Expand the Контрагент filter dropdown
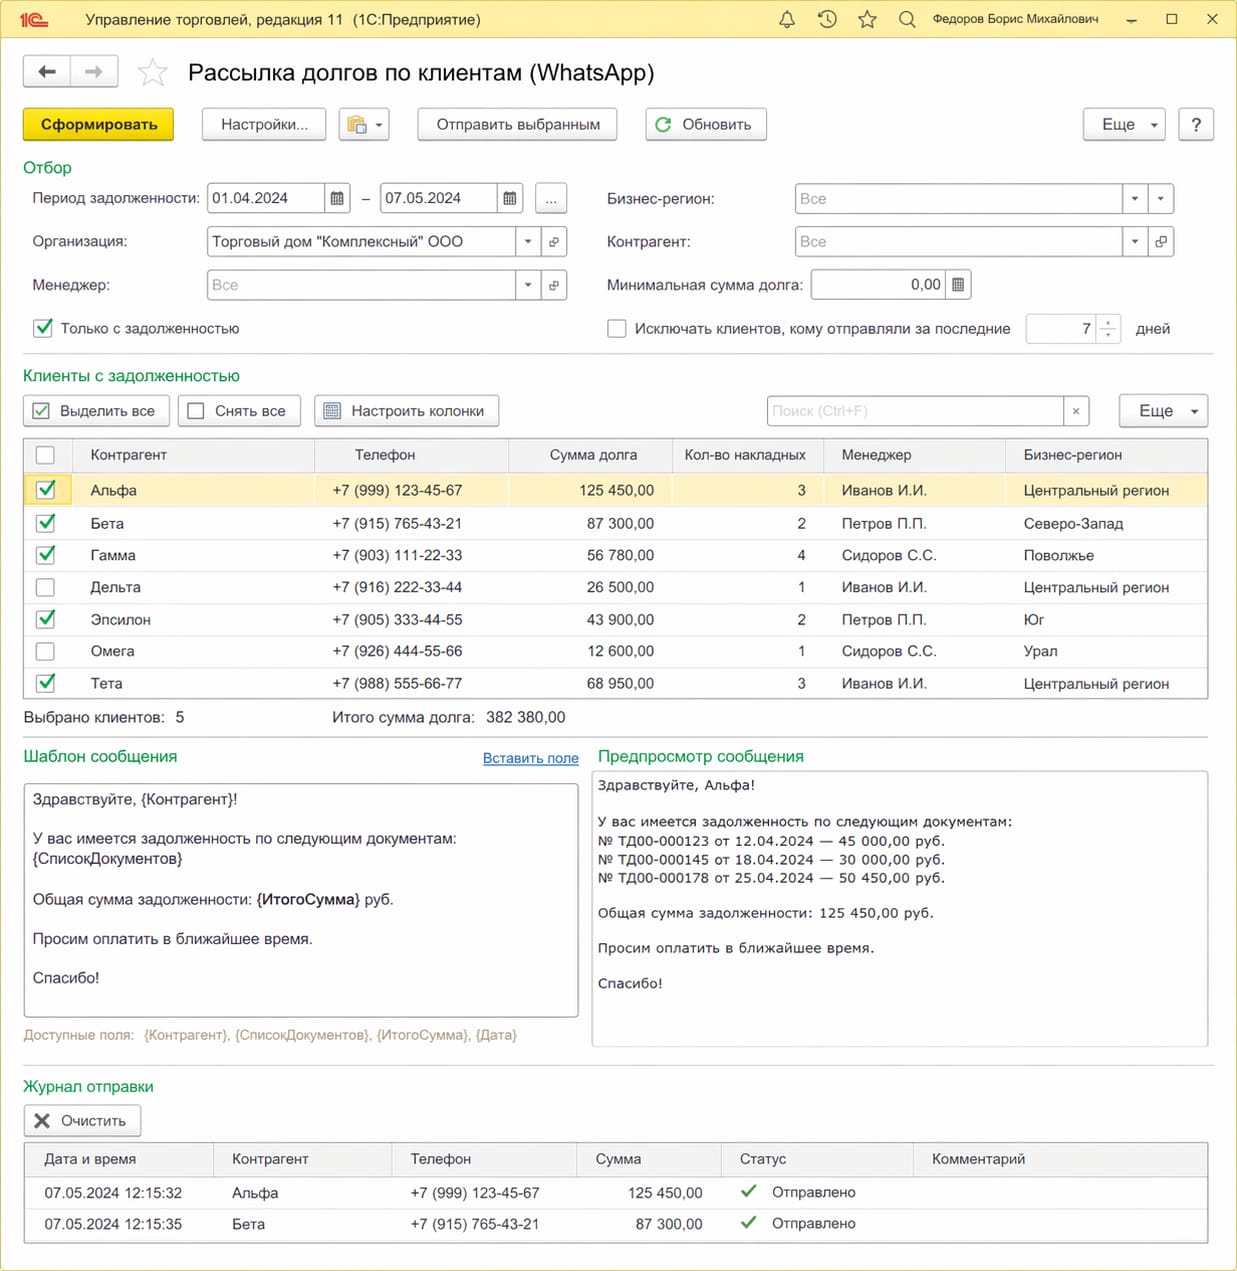This screenshot has height=1271, width=1237. [x=1134, y=242]
